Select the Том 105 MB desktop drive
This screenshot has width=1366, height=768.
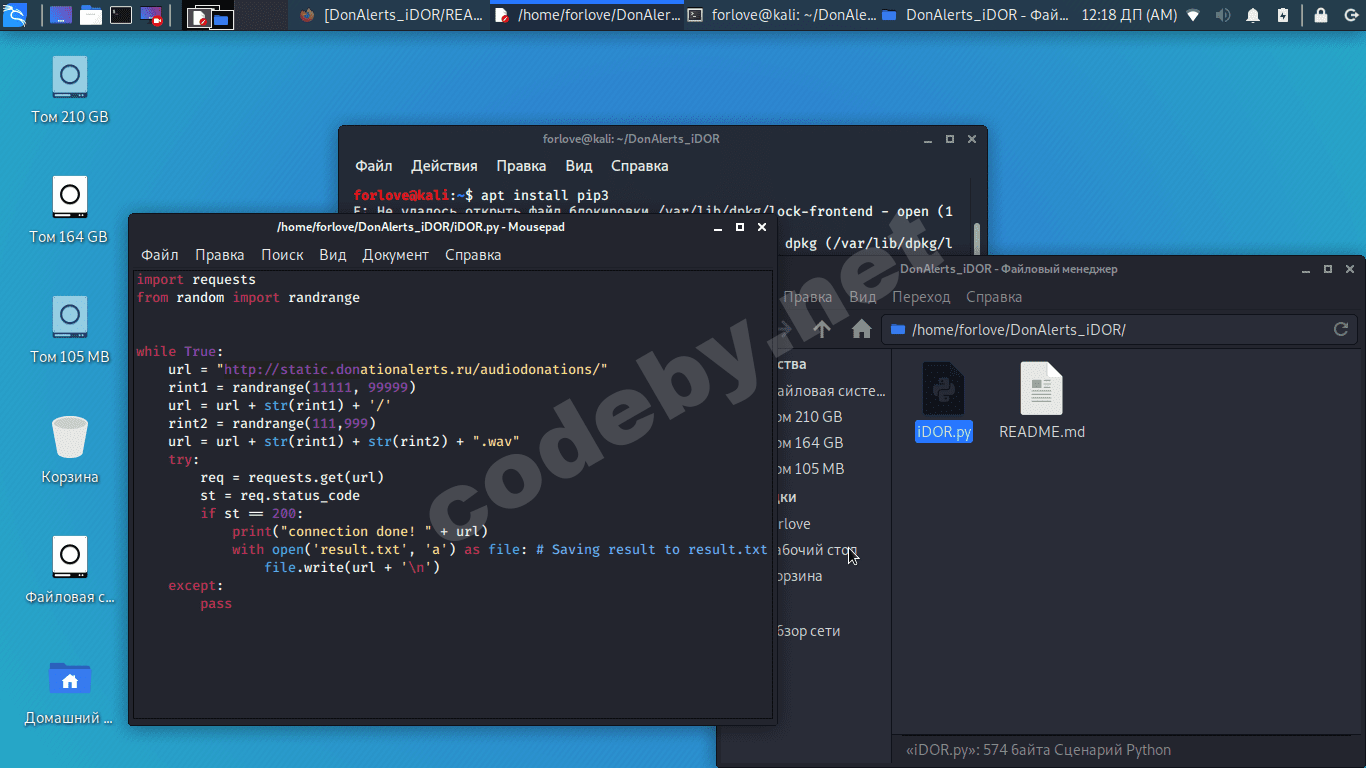69,331
